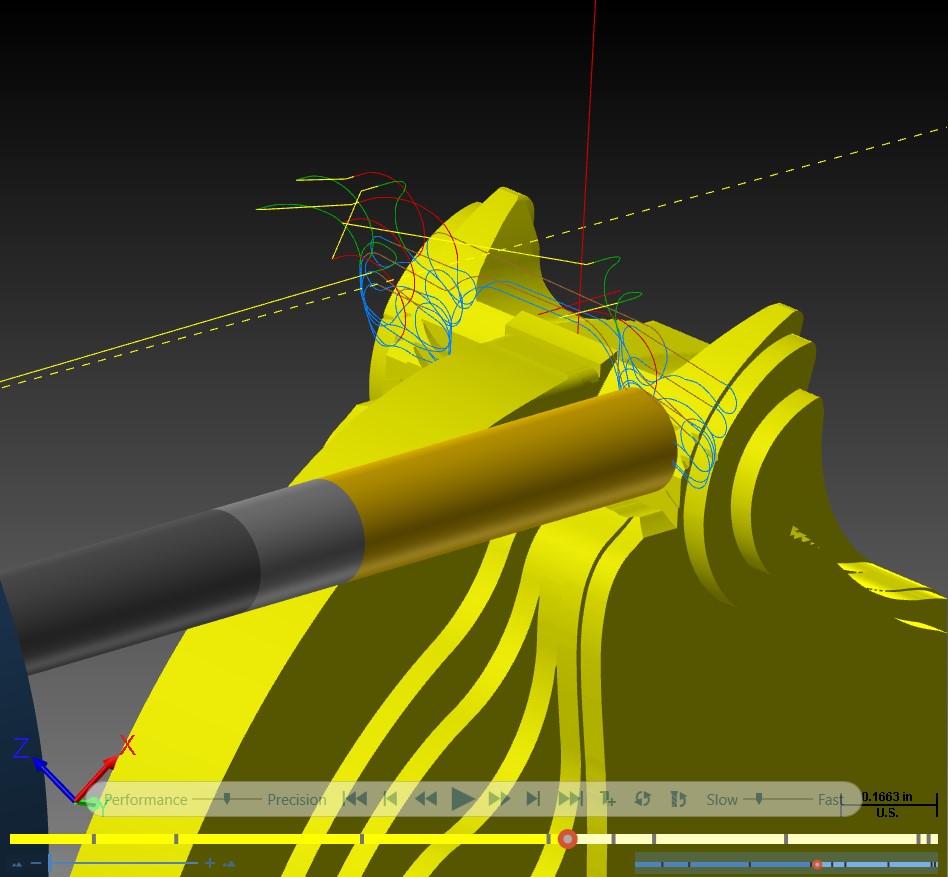Viewport: 948px width, 877px height.
Task: Jump to end of simulation
Action: (570, 799)
